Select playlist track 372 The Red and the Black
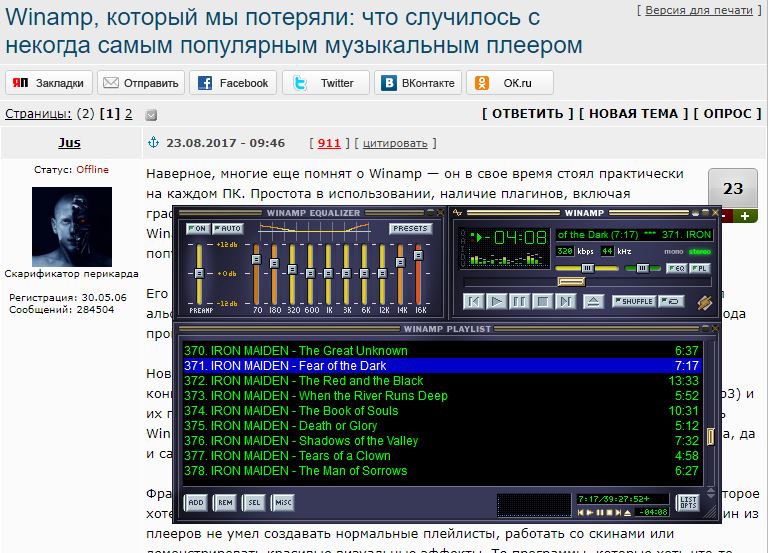 click(x=441, y=381)
